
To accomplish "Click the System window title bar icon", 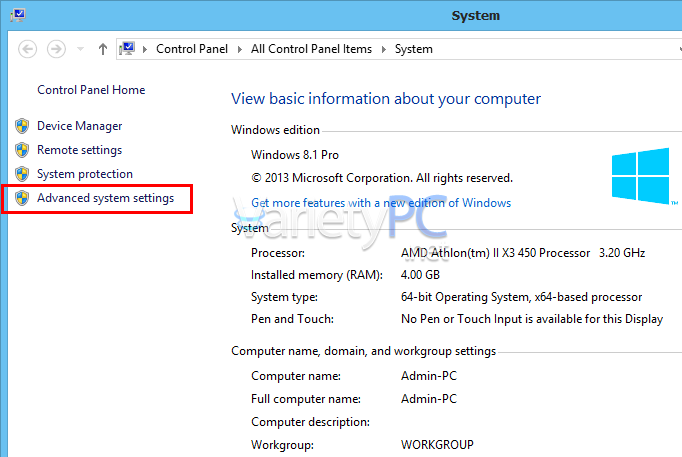I will 18,15.
